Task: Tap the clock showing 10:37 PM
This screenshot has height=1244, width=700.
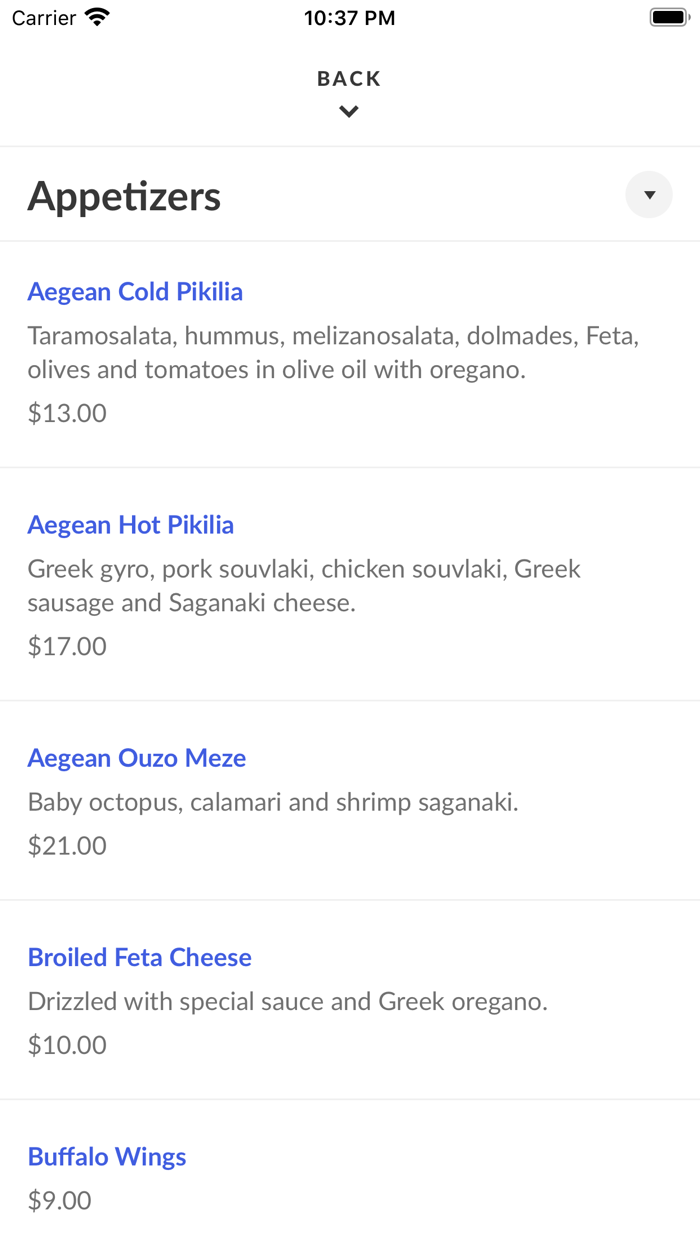Action: (x=349, y=17)
